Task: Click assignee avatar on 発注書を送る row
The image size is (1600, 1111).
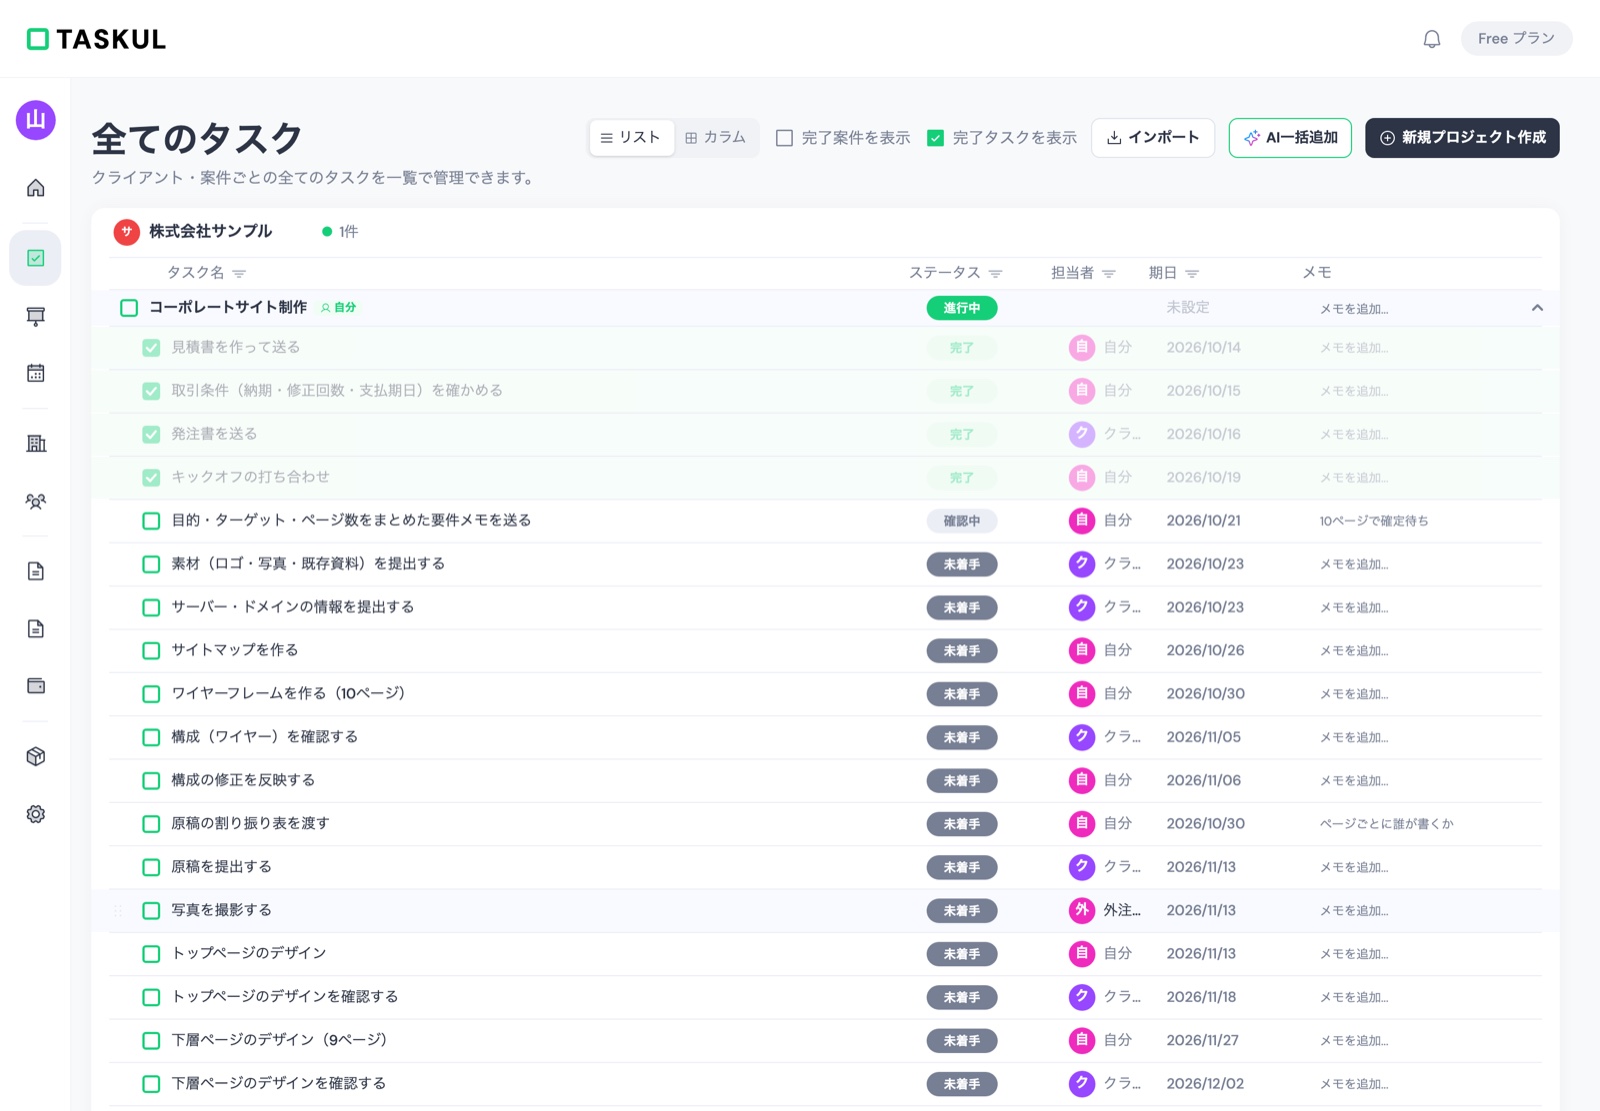Action: coord(1081,434)
